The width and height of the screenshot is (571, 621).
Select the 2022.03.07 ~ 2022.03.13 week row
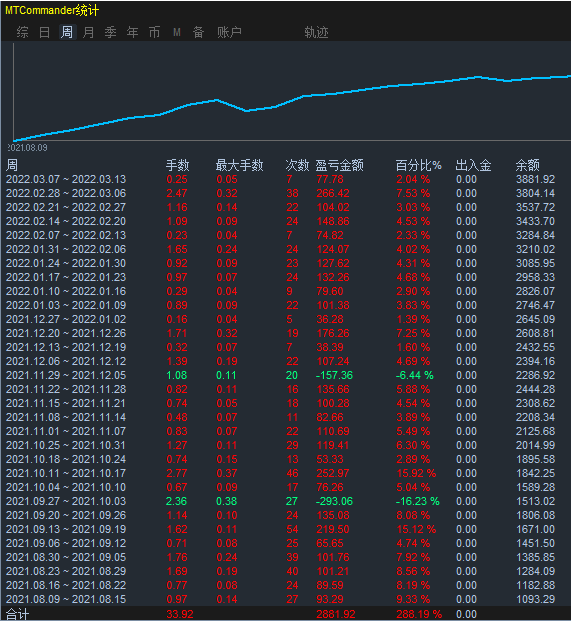pyautogui.click(x=286, y=179)
